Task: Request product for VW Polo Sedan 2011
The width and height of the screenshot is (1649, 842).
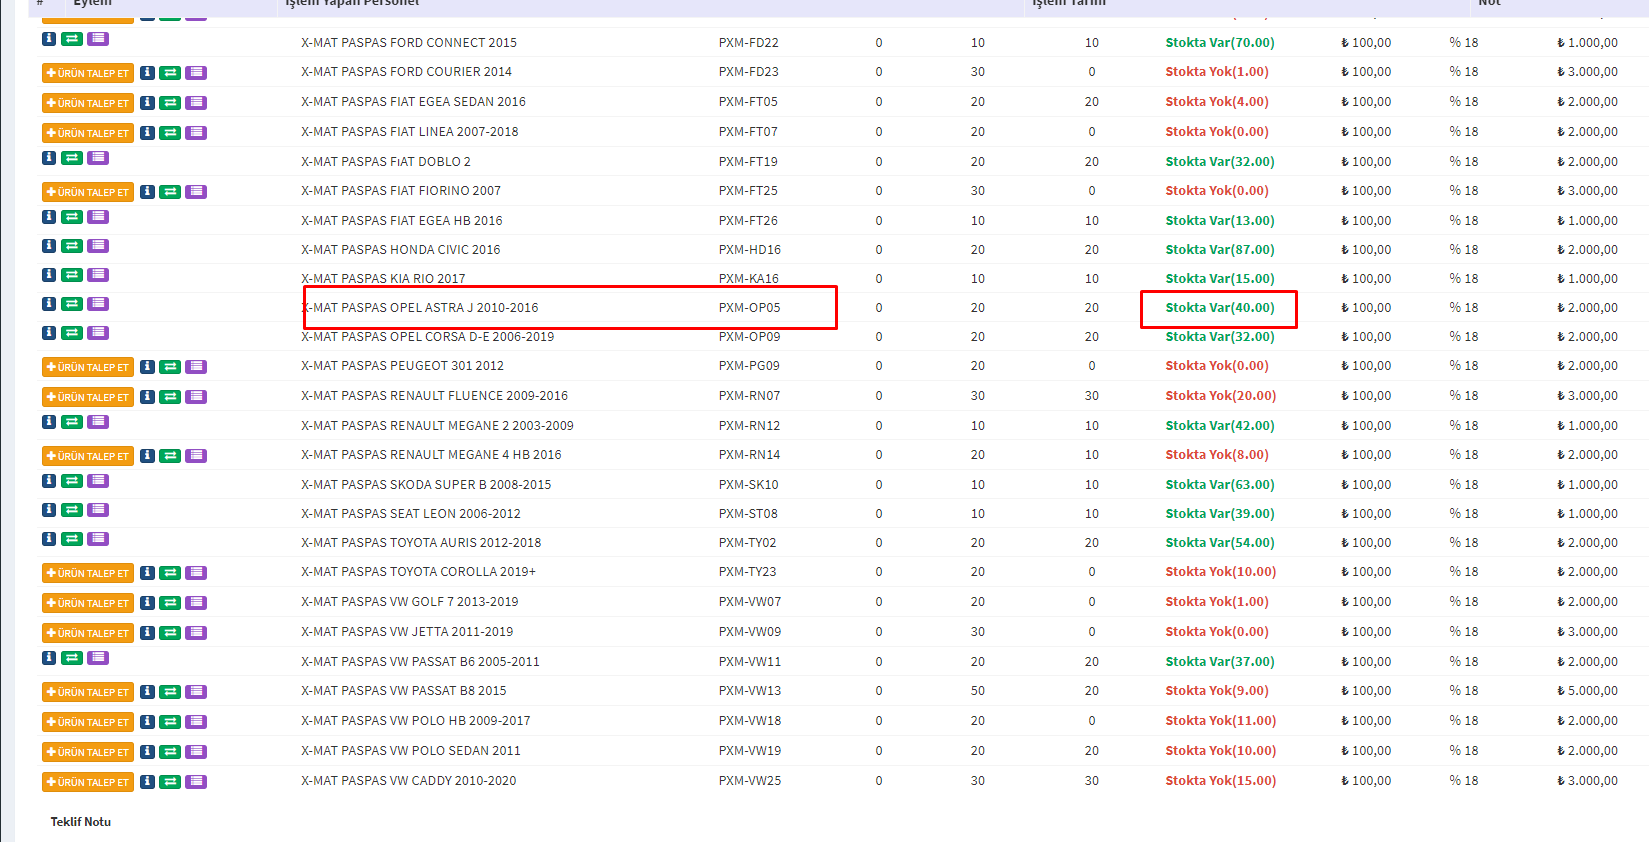Action: [88, 752]
